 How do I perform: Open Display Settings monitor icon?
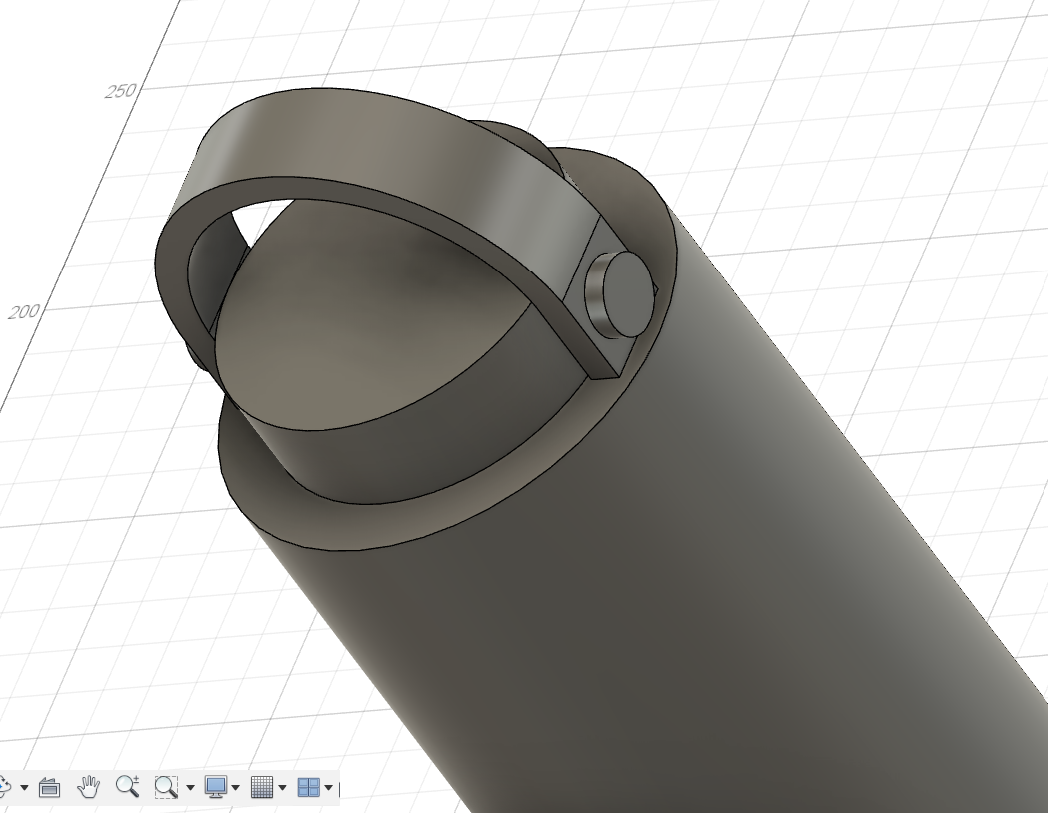pyautogui.click(x=215, y=787)
